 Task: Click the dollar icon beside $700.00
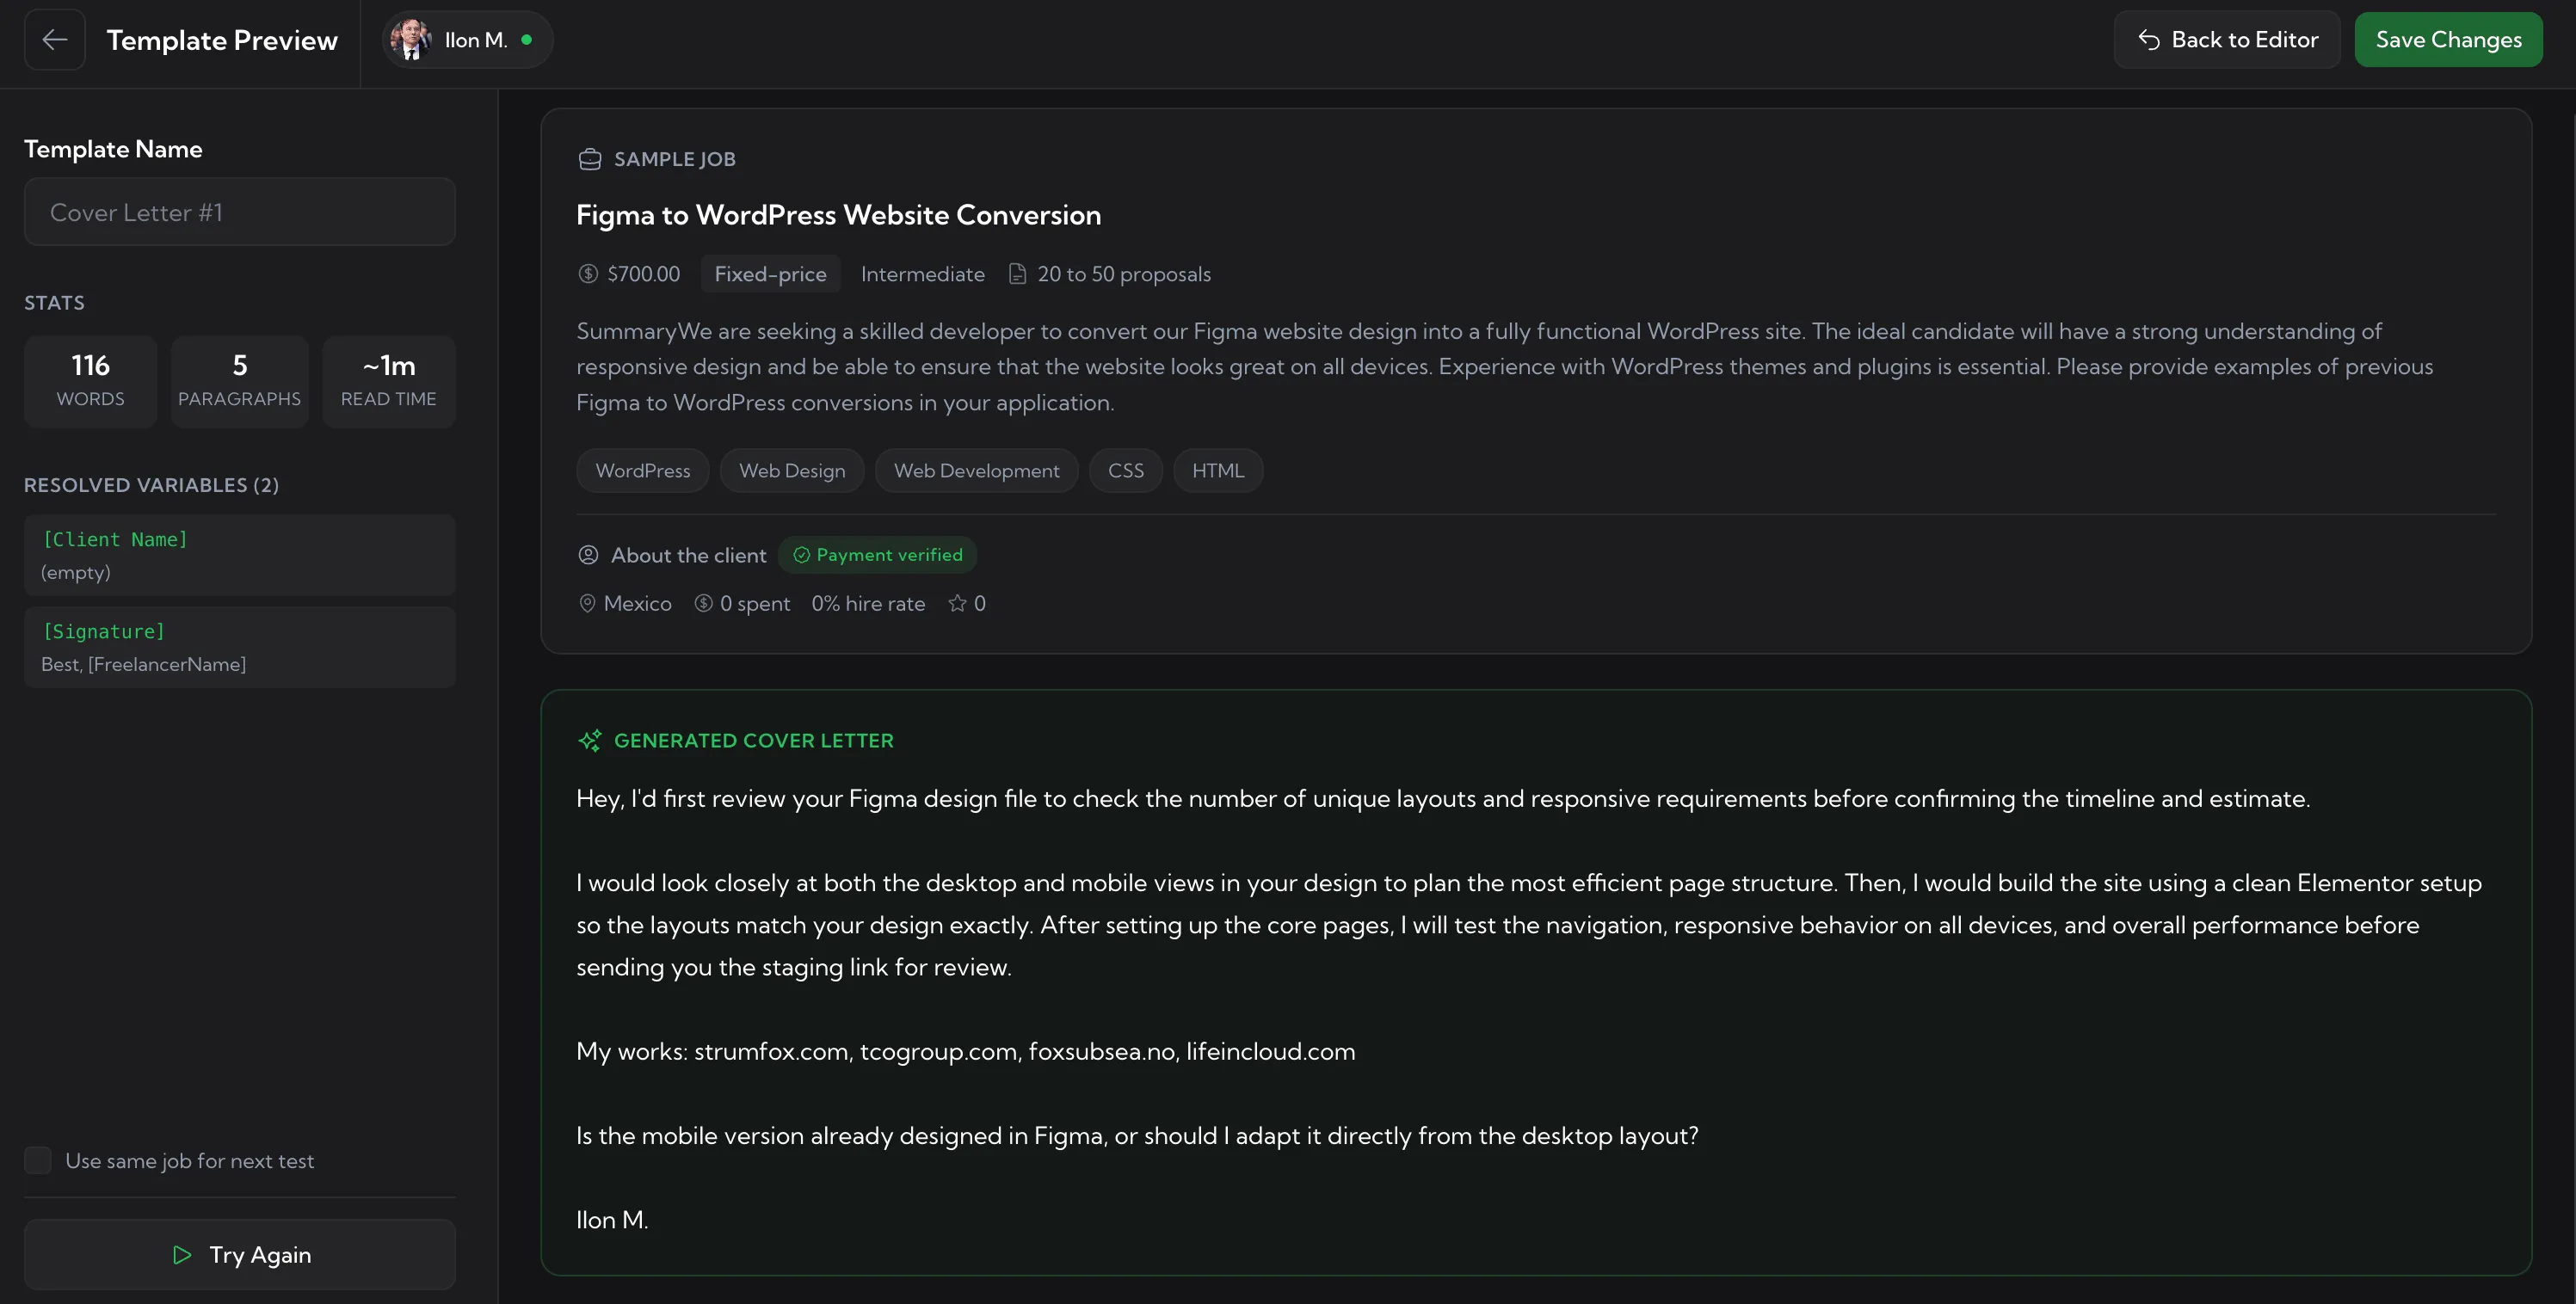(588, 273)
